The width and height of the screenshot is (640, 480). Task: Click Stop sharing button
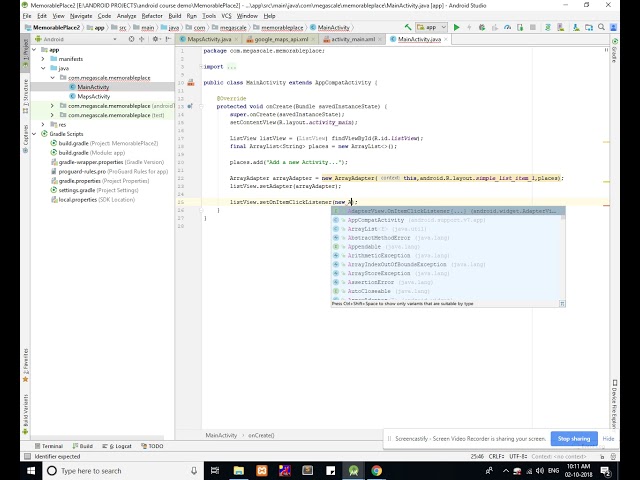[574, 439]
